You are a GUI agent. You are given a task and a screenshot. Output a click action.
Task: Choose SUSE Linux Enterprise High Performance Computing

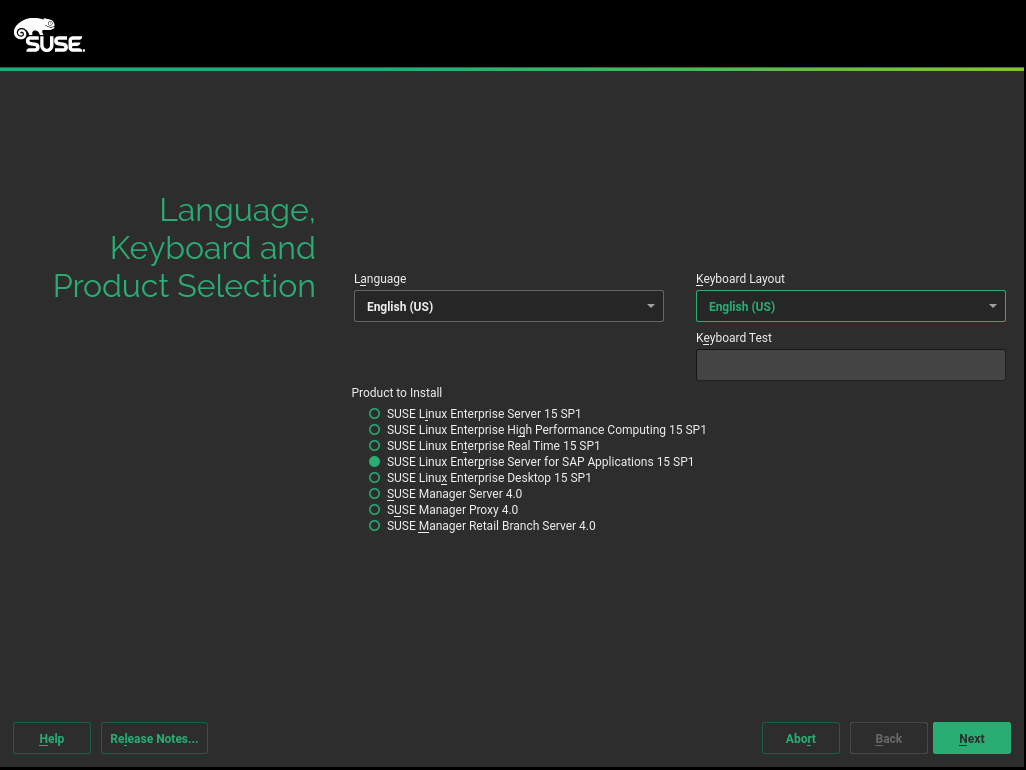[x=375, y=430]
